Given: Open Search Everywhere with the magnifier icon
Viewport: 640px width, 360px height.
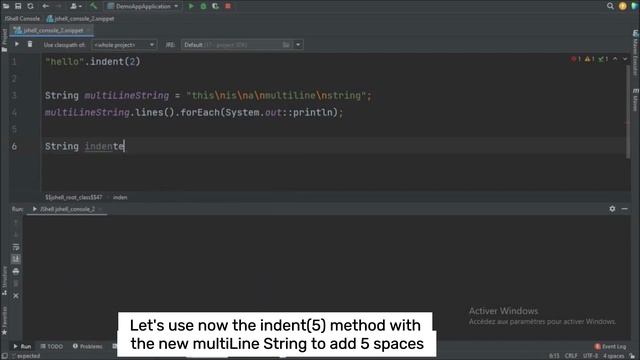Looking at the screenshot, I should click(610, 6).
